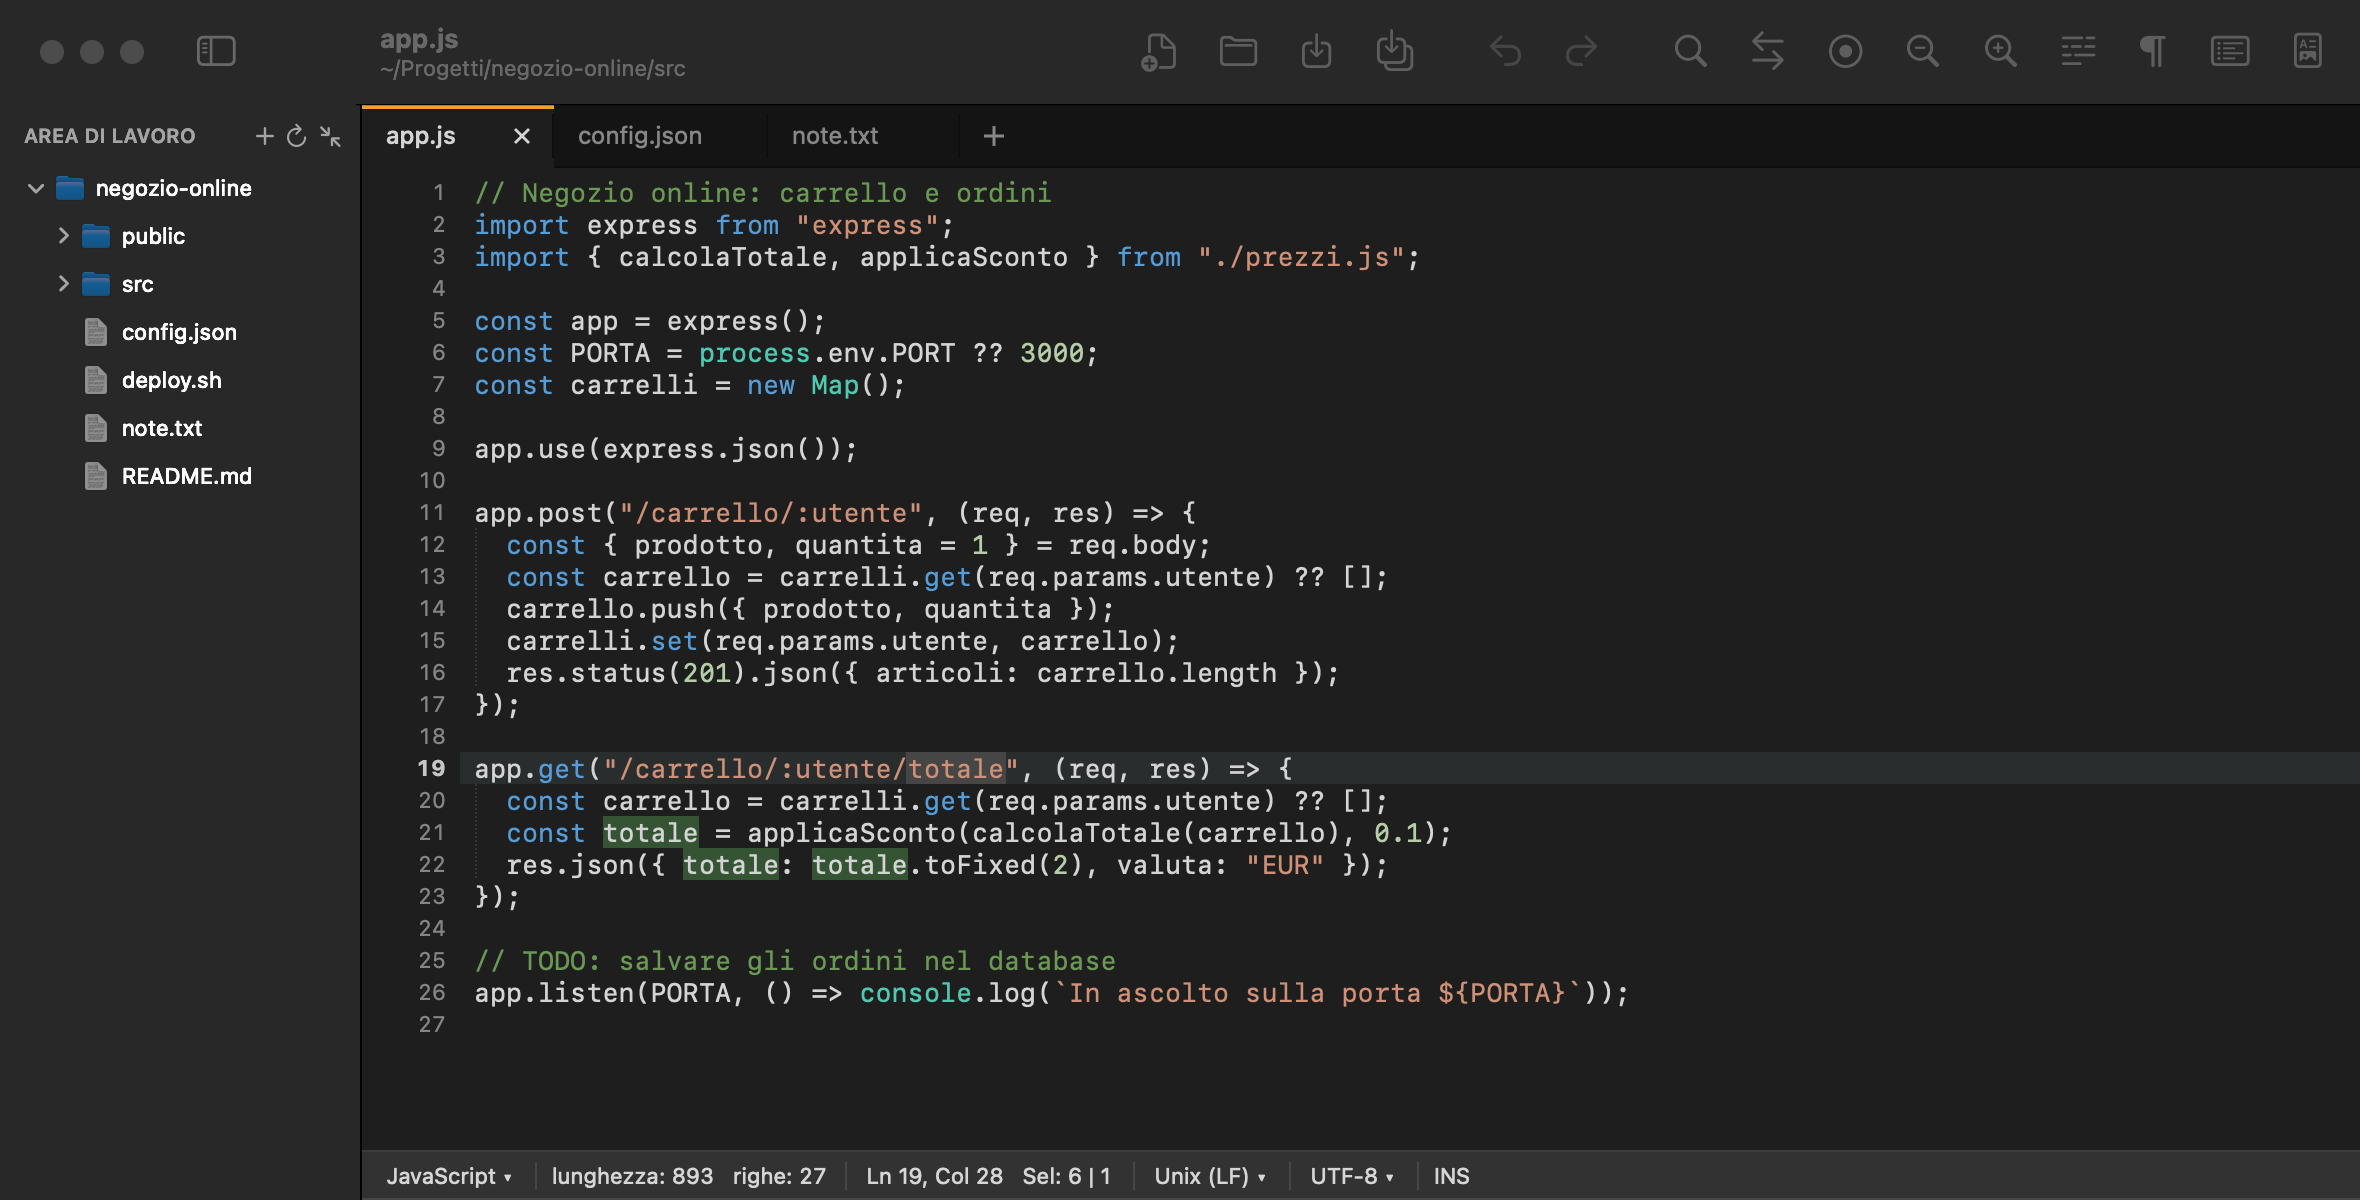
Task: Click the righe: 27 status entry
Action: click(779, 1176)
